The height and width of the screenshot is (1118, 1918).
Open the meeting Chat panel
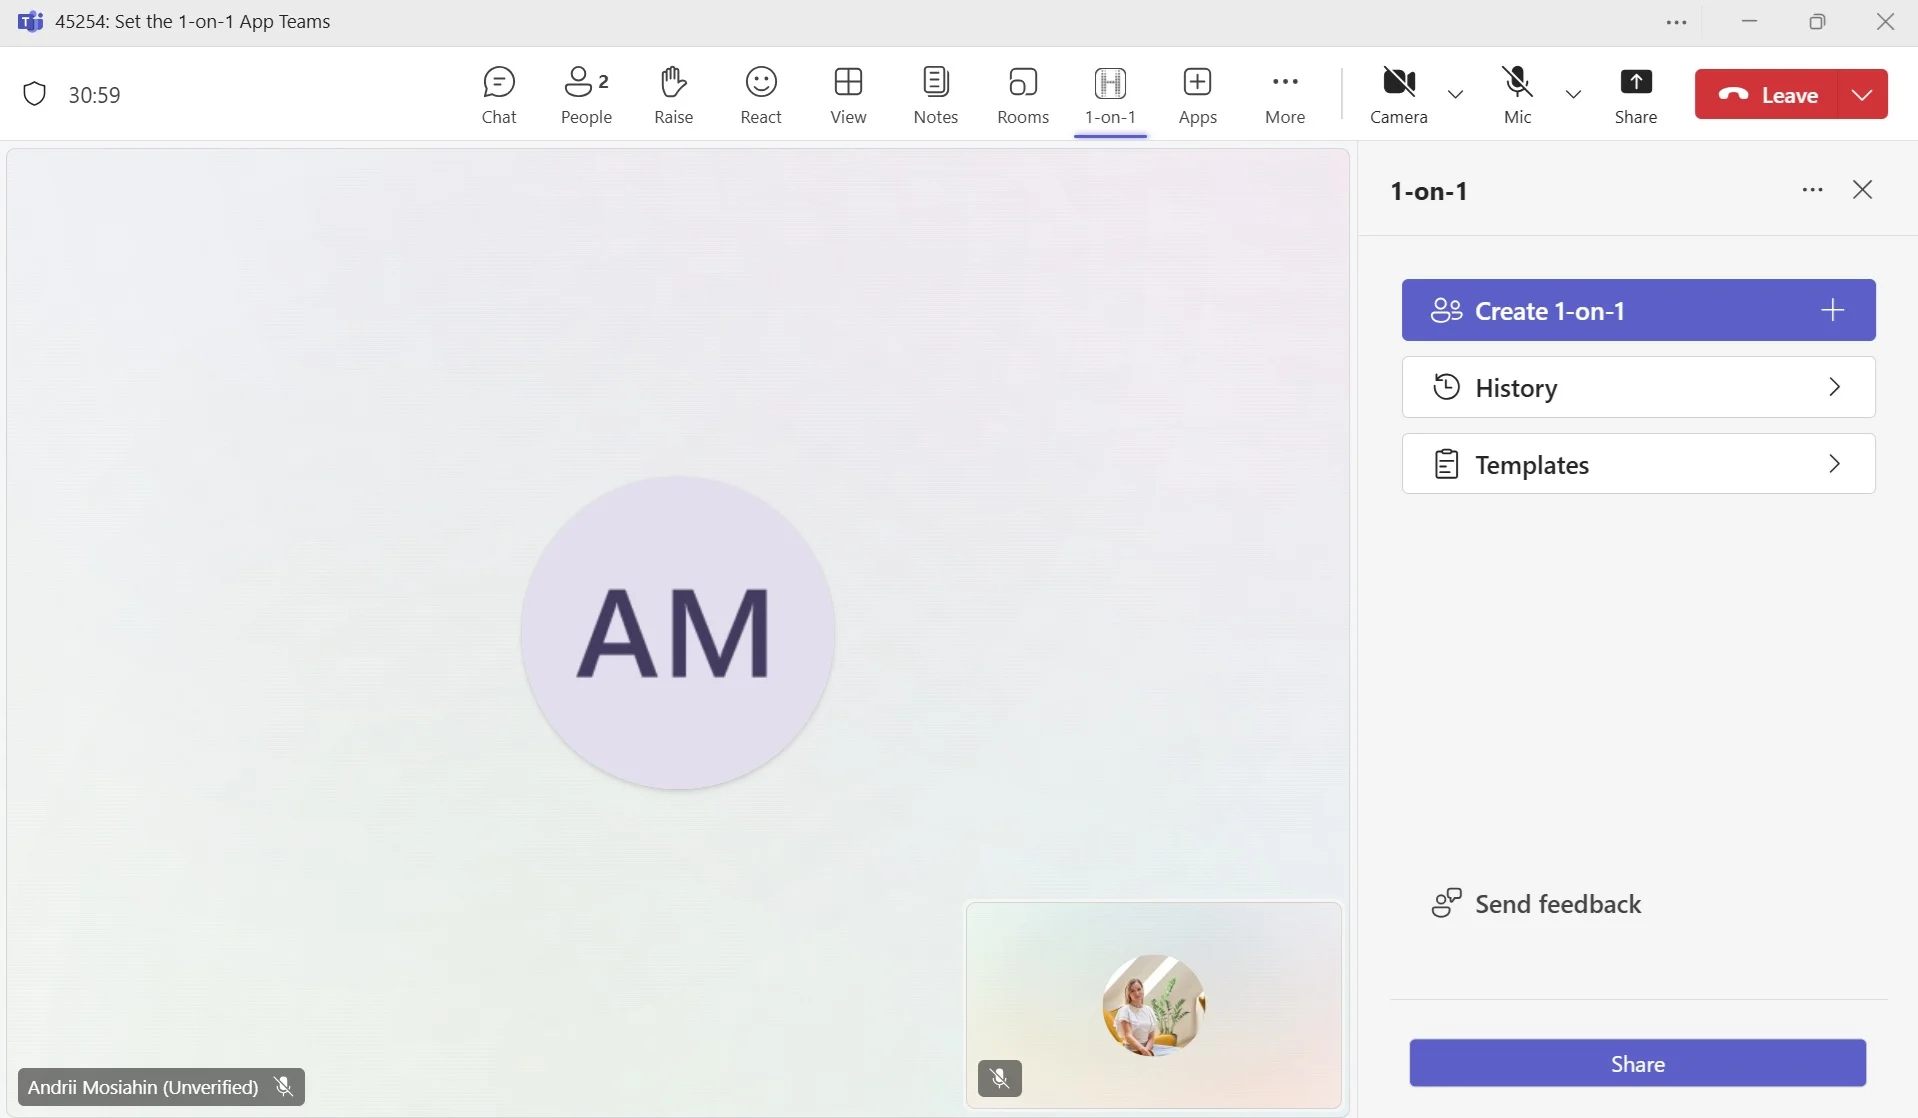pos(498,95)
